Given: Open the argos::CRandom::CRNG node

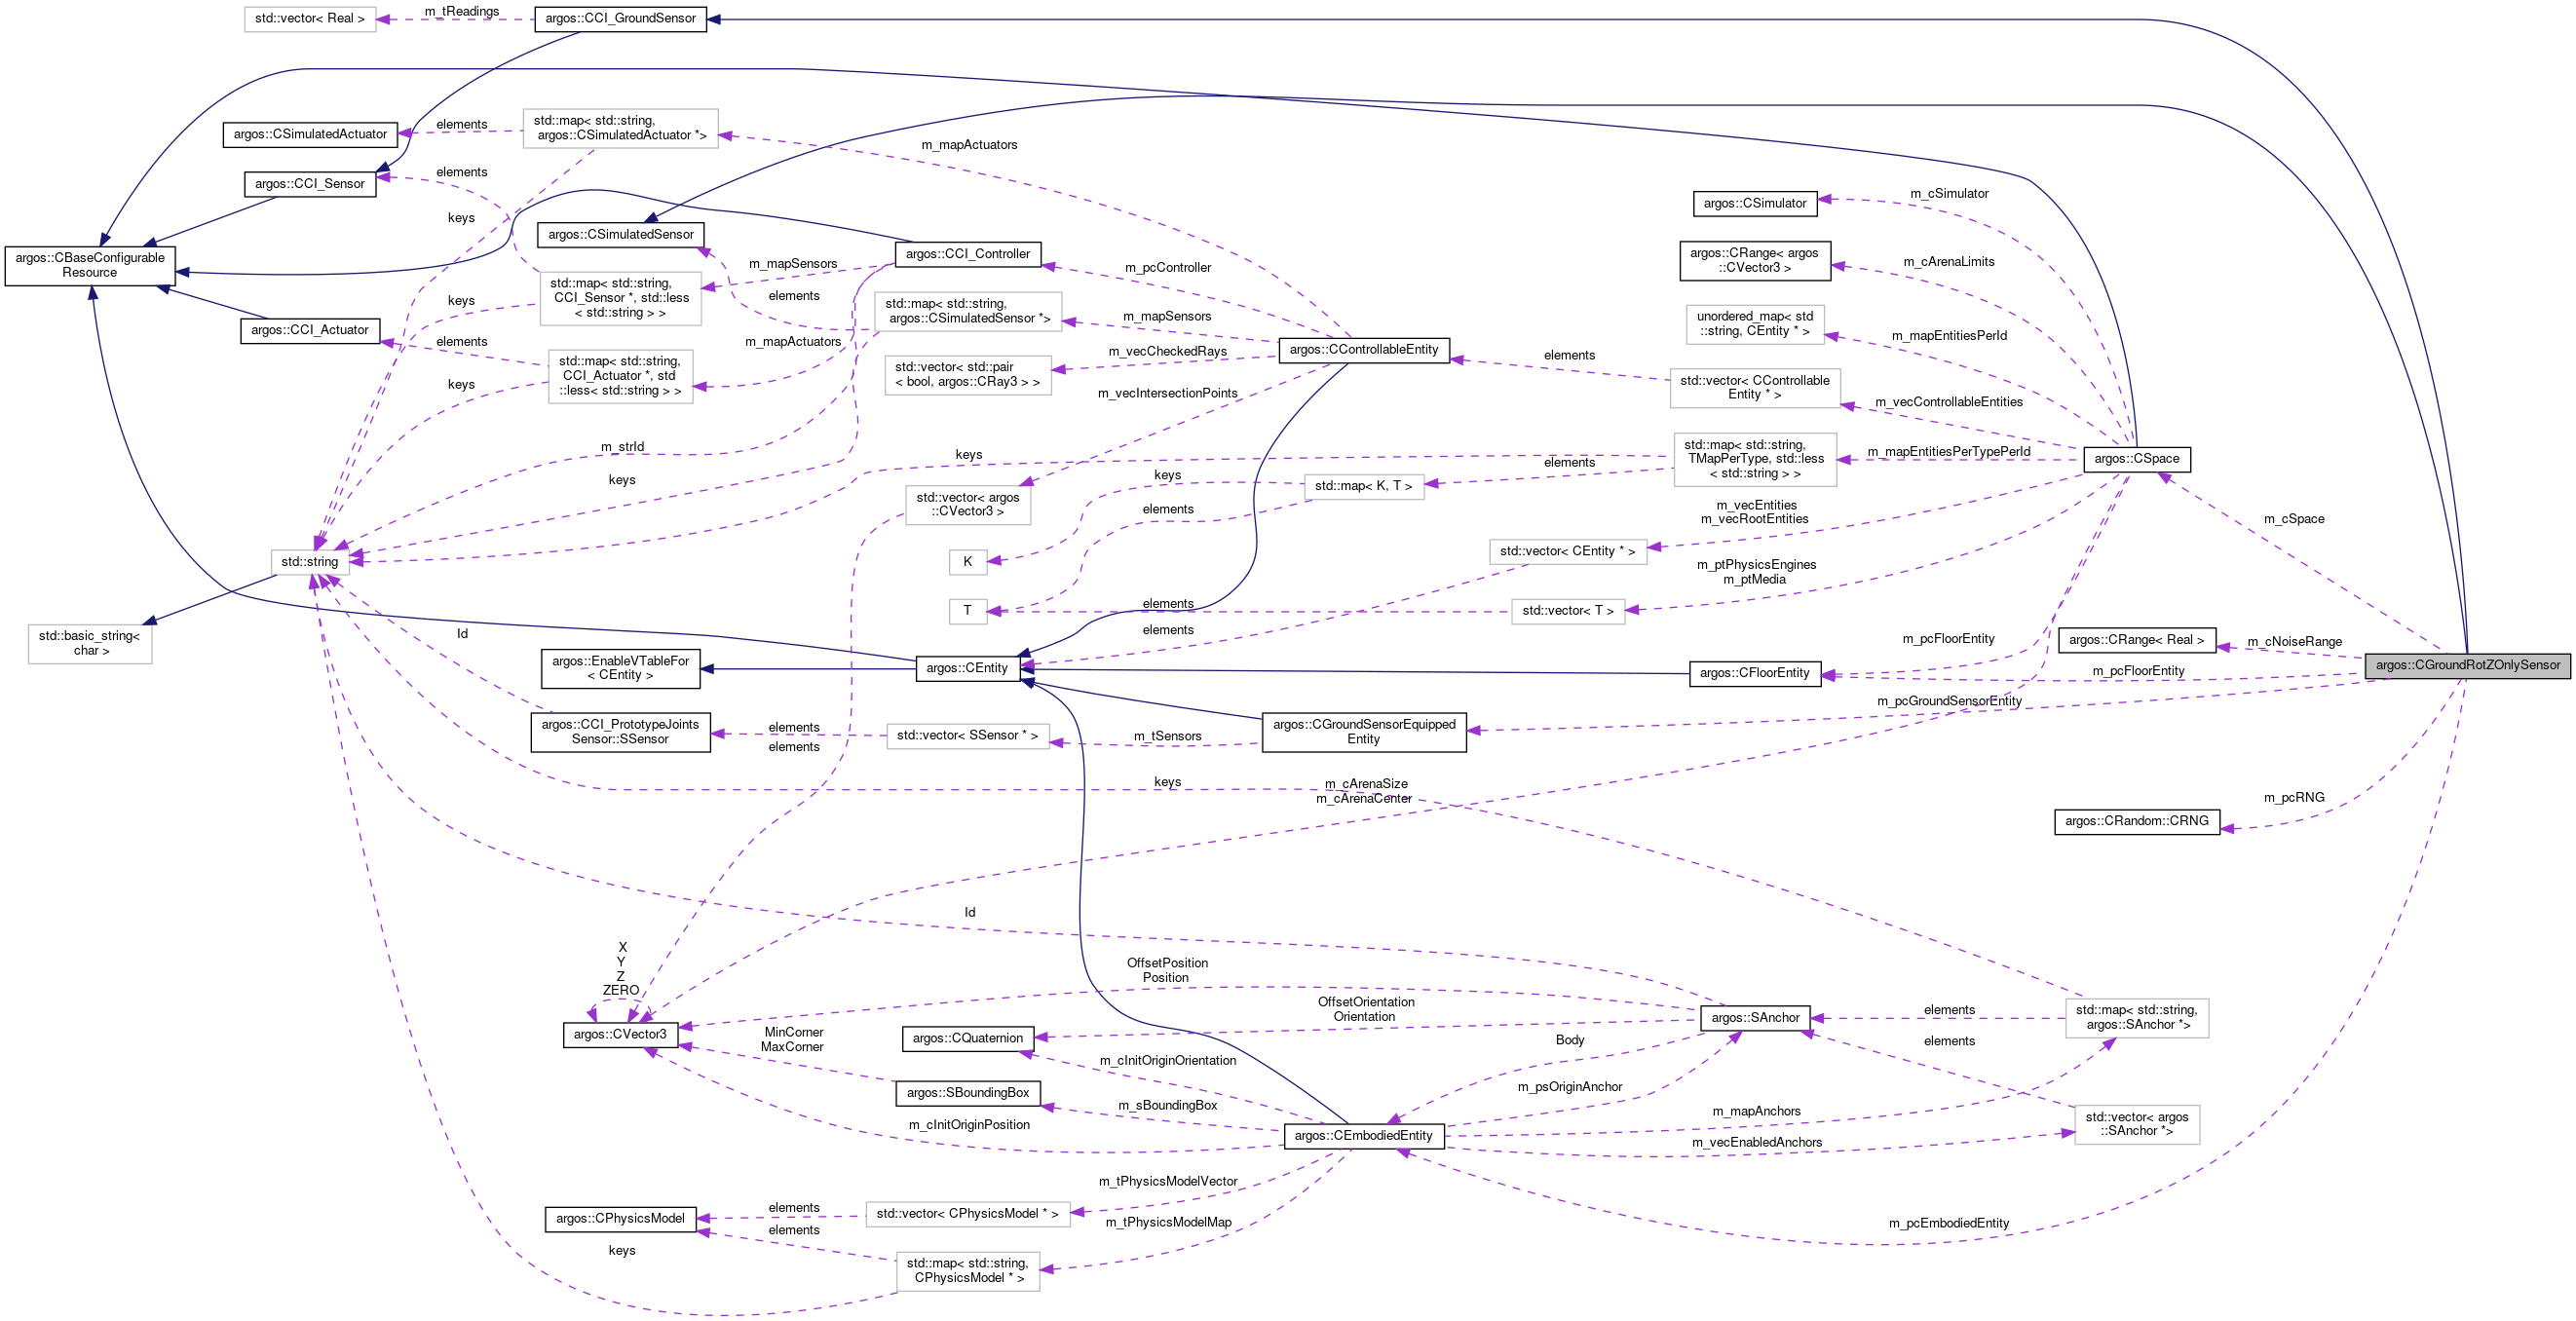Looking at the screenshot, I should (x=2137, y=822).
